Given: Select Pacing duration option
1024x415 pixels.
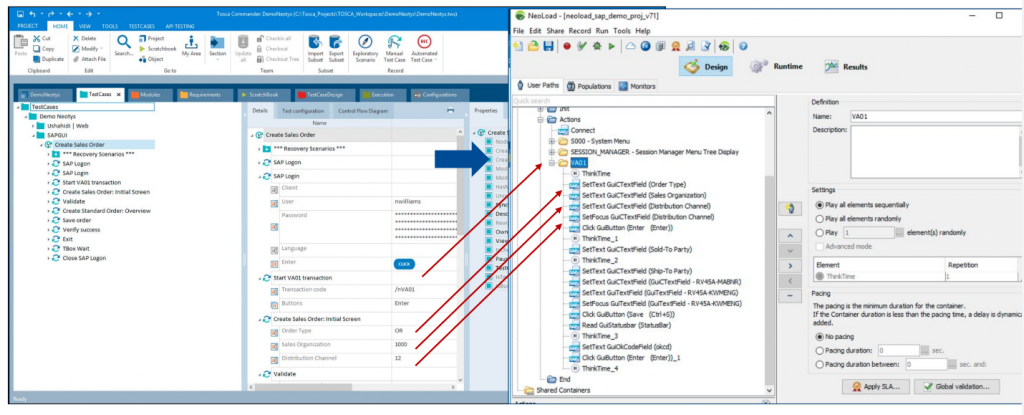Looking at the screenshot, I should click(820, 350).
